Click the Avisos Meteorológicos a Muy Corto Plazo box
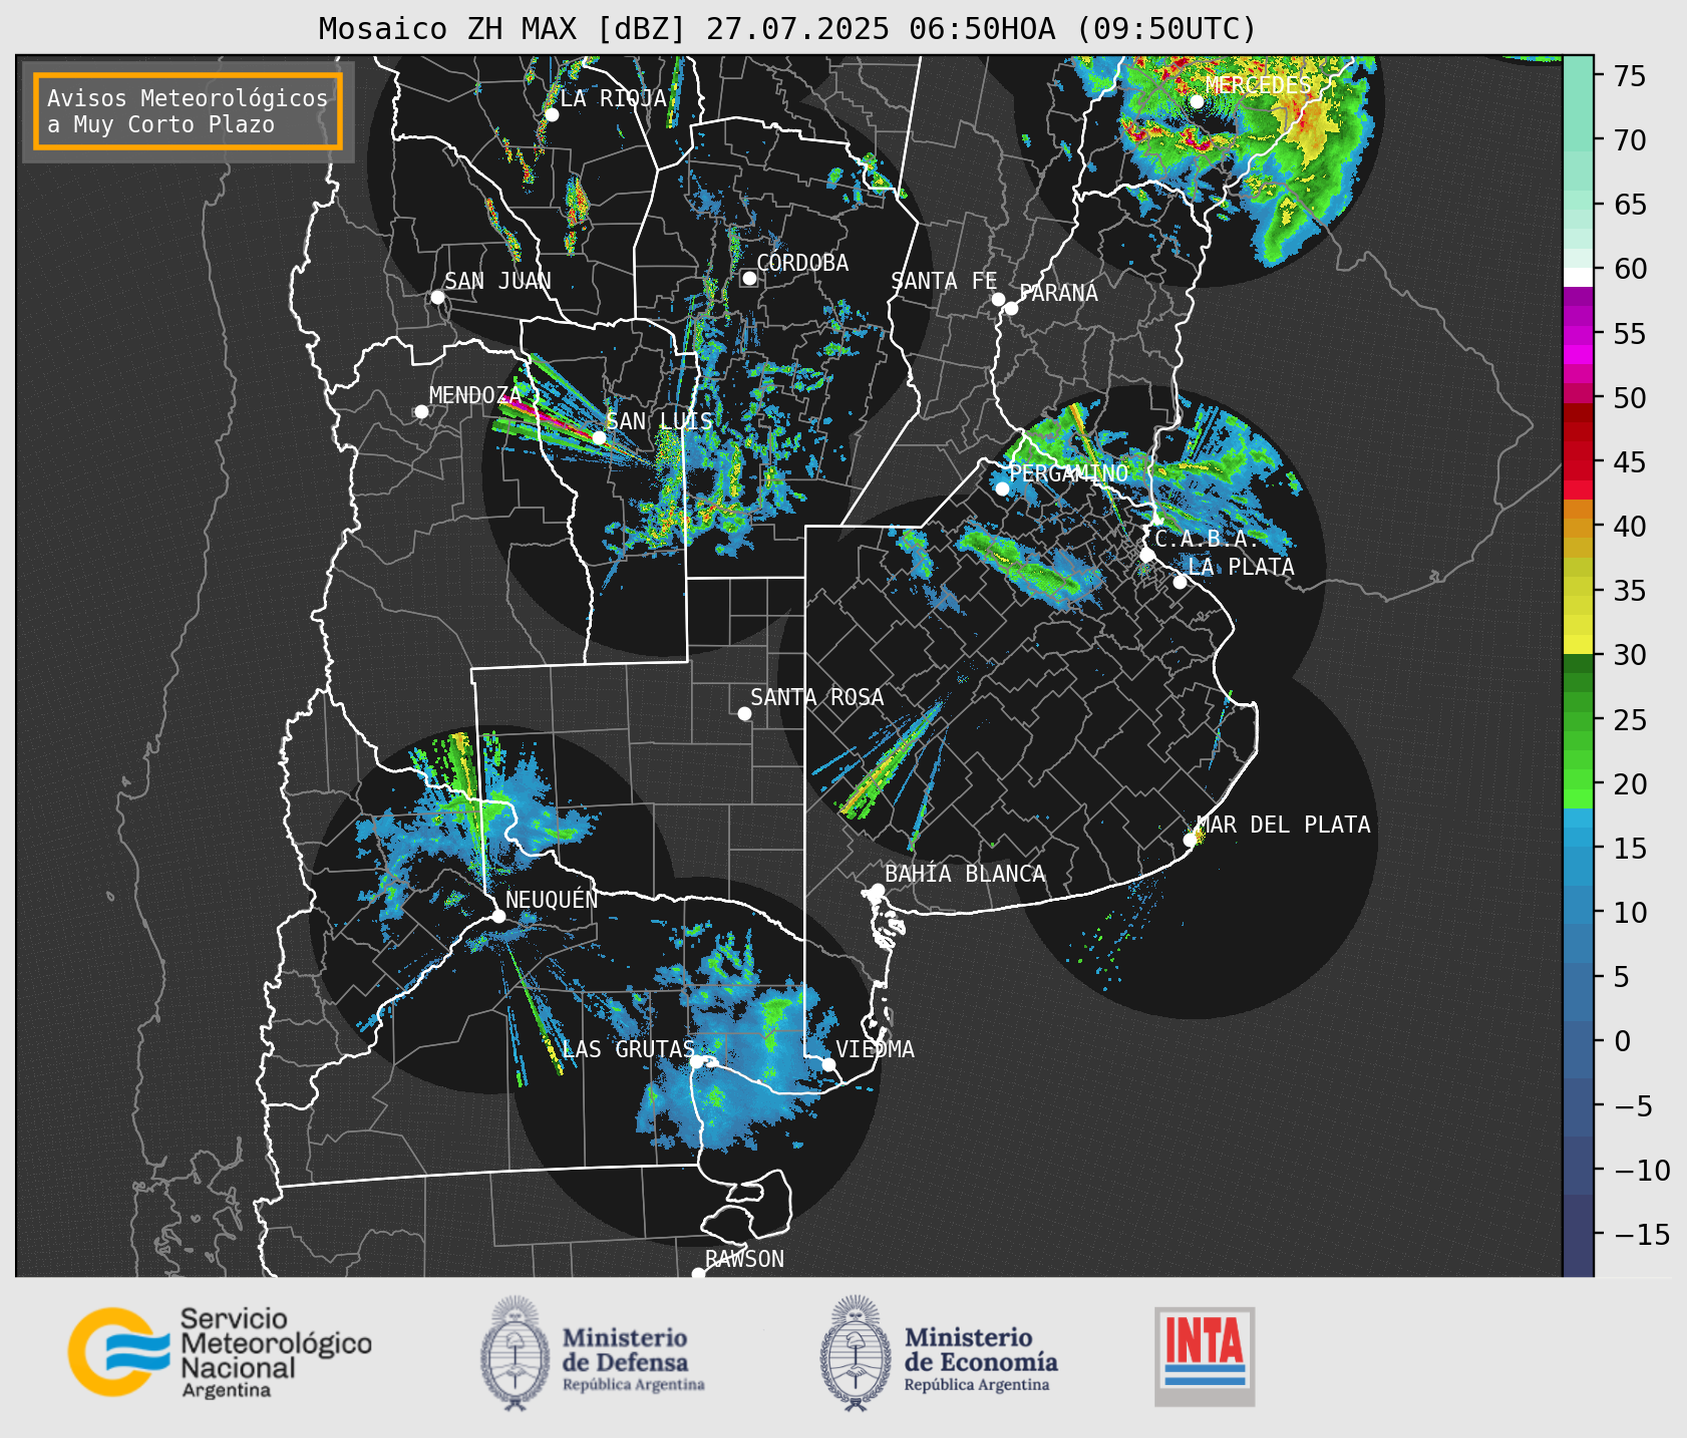This screenshot has height=1438, width=1687. (x=188, y=111)
